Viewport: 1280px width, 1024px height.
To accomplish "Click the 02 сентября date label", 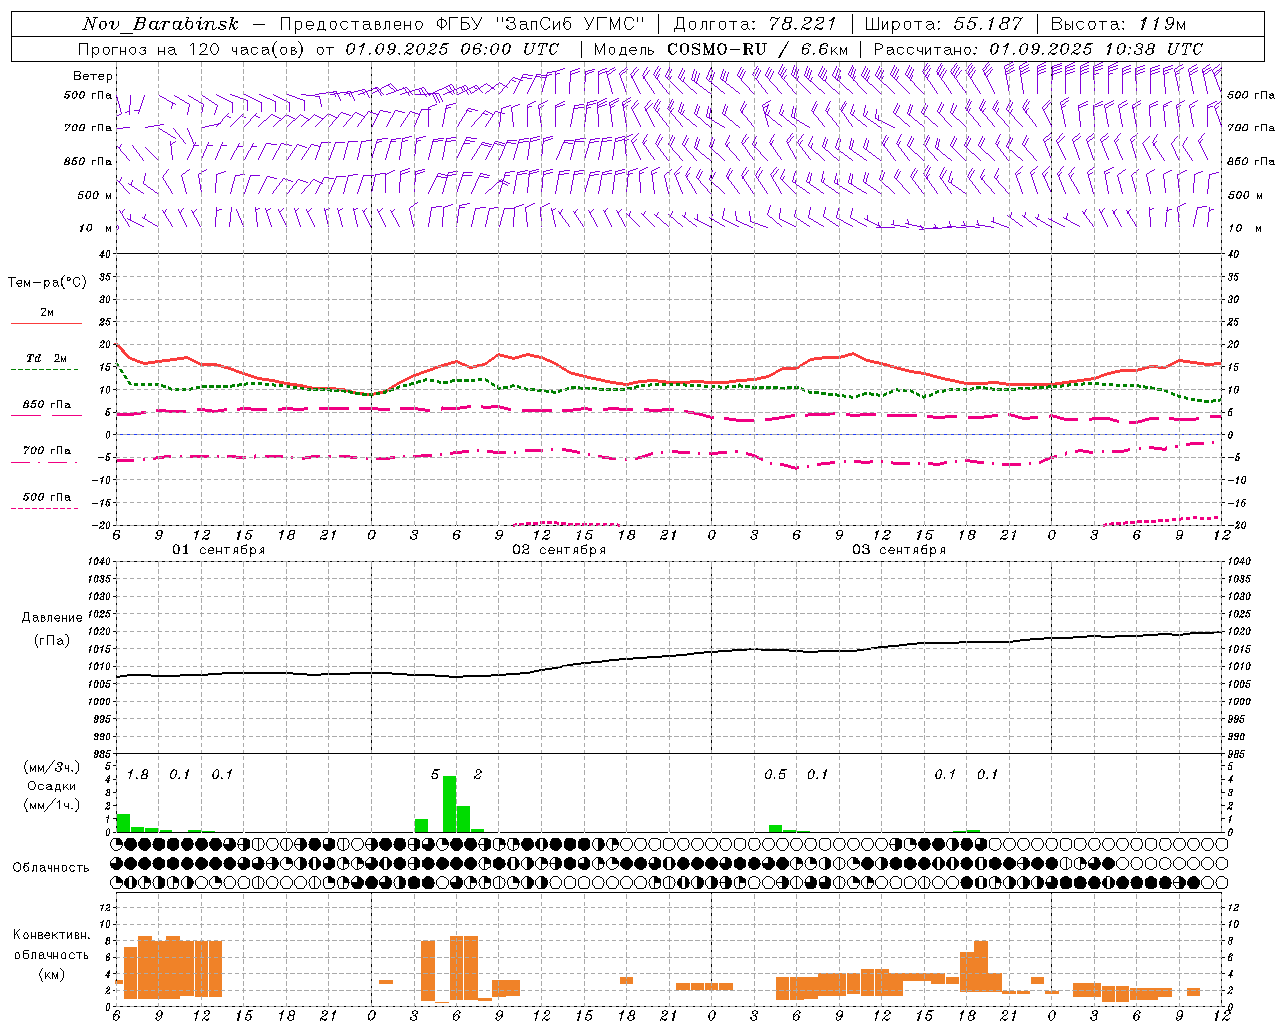I will [559, 550].
